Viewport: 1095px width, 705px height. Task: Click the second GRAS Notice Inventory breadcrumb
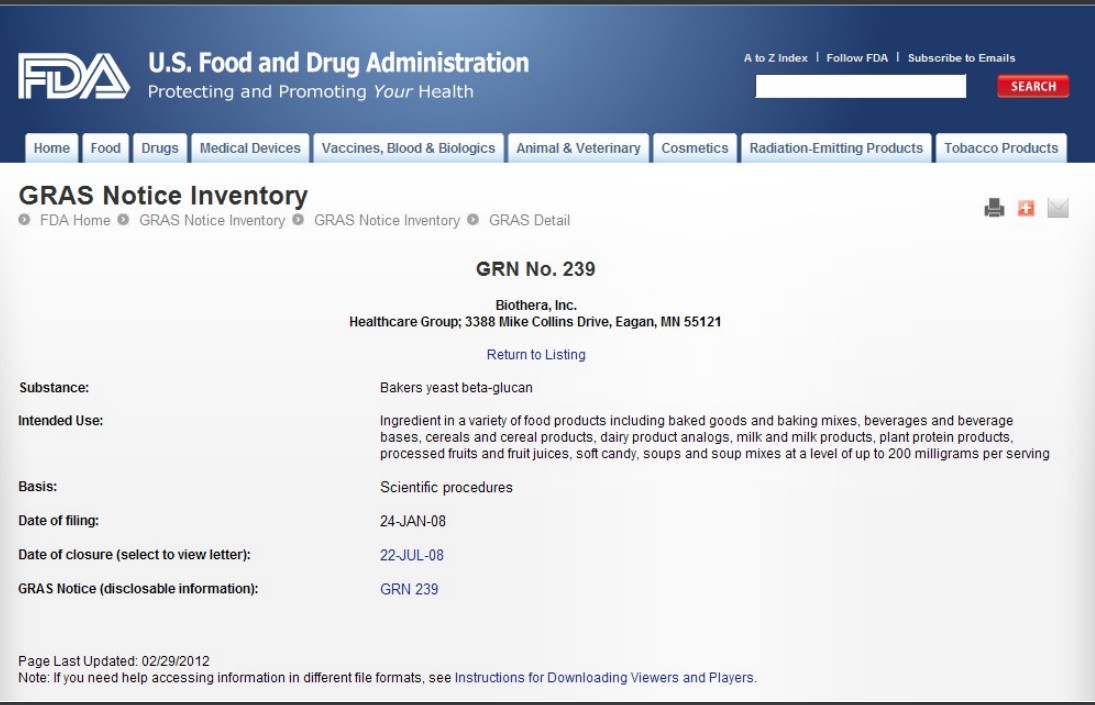(x=387, y=221)
